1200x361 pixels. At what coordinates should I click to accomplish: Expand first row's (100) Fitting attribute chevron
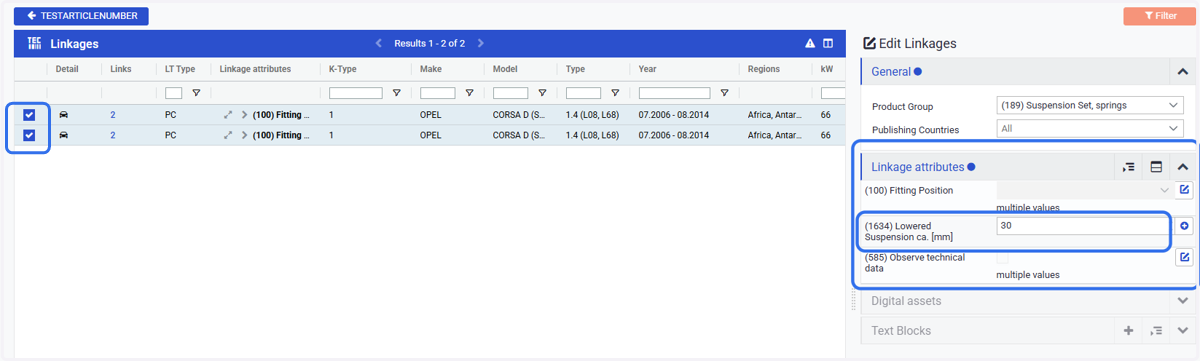click(244, 115)
